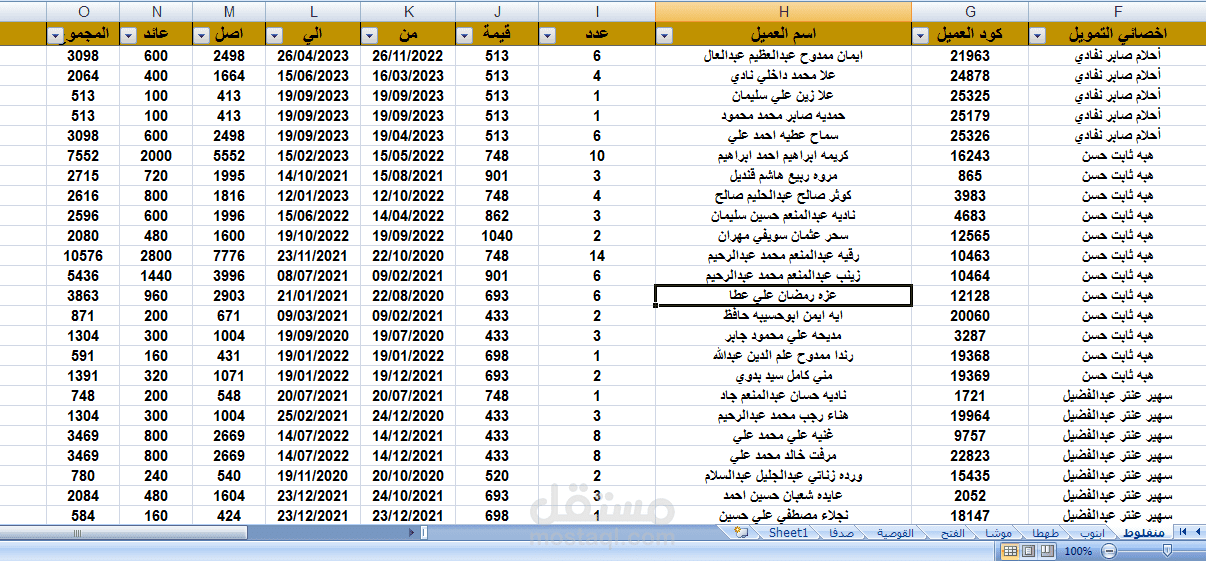Image resolution: width=1206 pixels, height=561 pixels.
Task: Open filter dropdown for عائد column
Action: 128,35
